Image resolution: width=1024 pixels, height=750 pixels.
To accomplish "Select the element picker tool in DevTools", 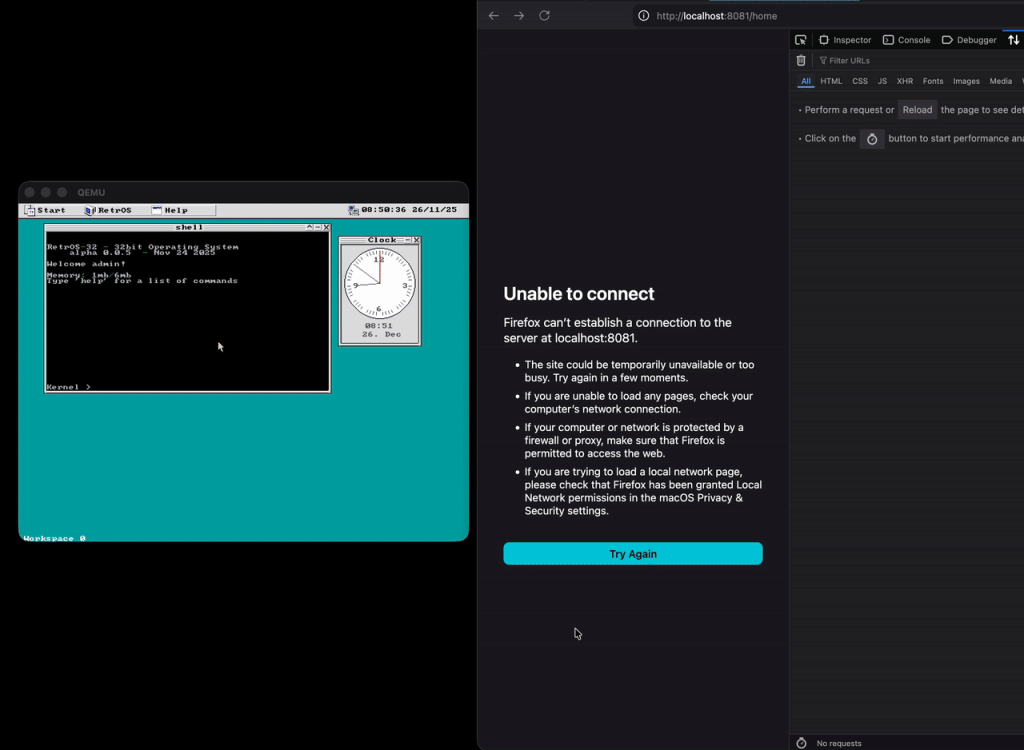I will click(800, 39).
